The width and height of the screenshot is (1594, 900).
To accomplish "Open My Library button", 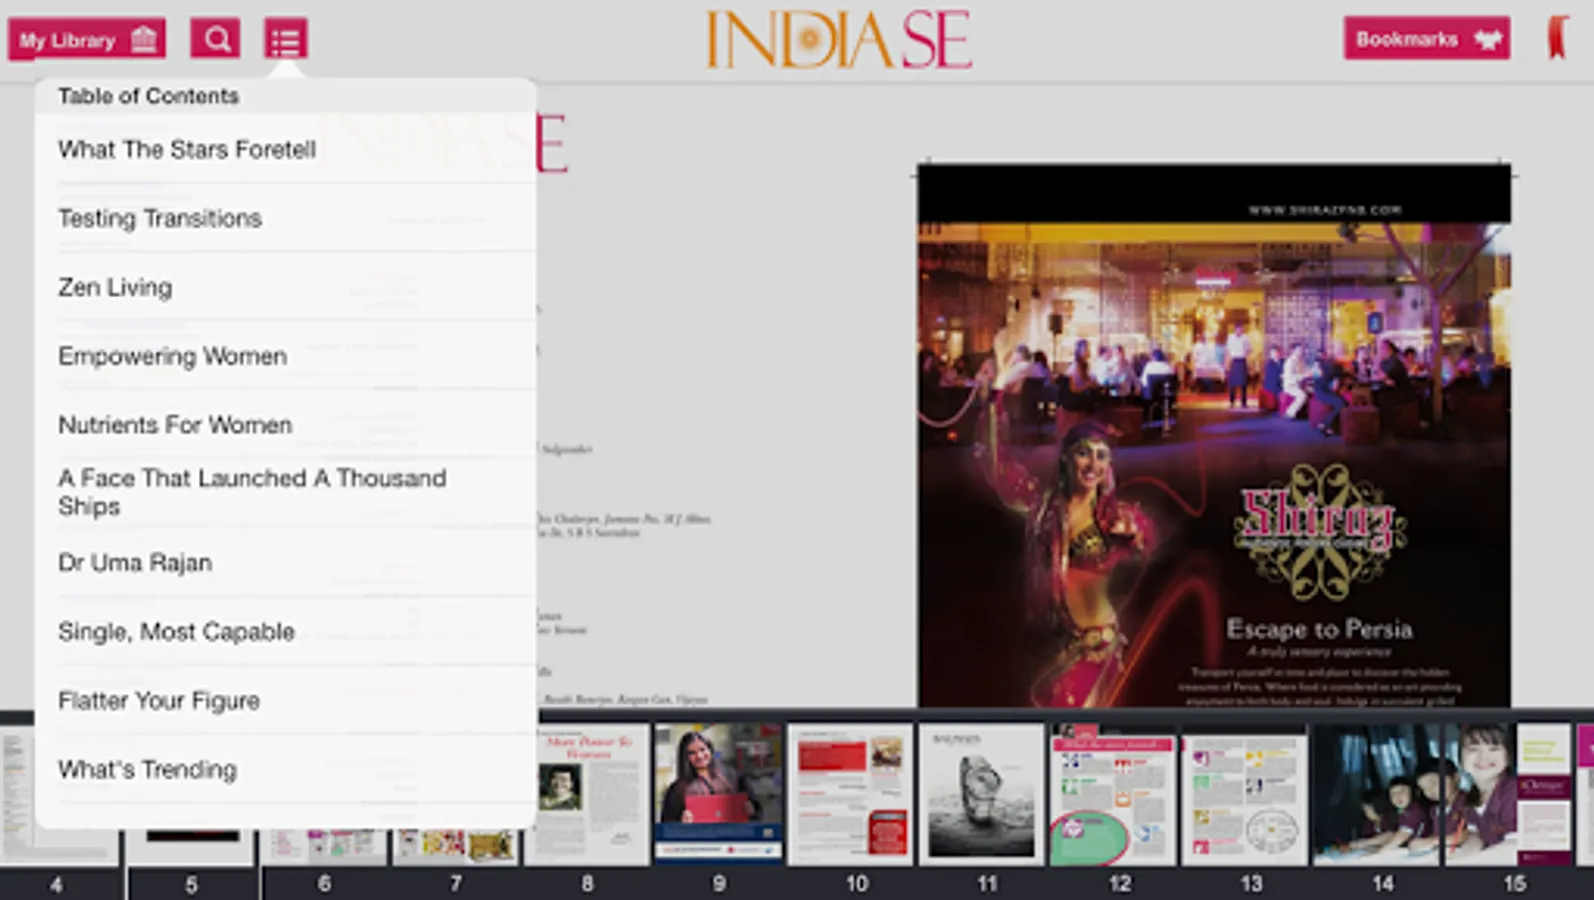I will click(x=87, y=40).
